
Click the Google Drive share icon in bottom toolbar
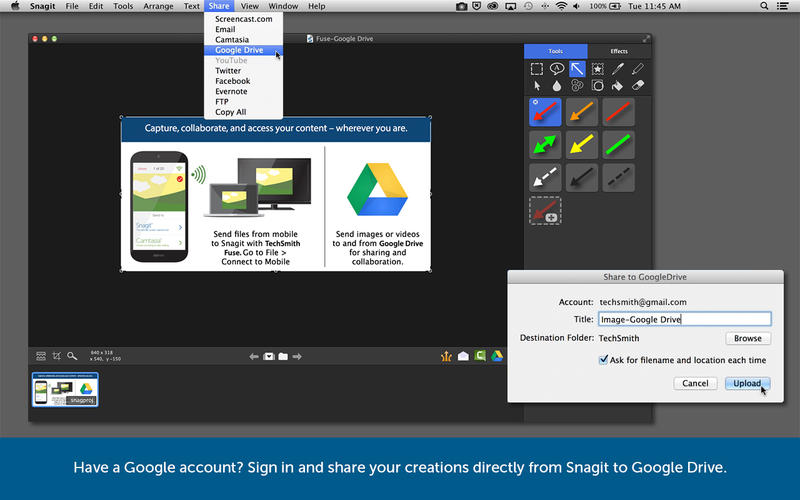coord(497,356)
